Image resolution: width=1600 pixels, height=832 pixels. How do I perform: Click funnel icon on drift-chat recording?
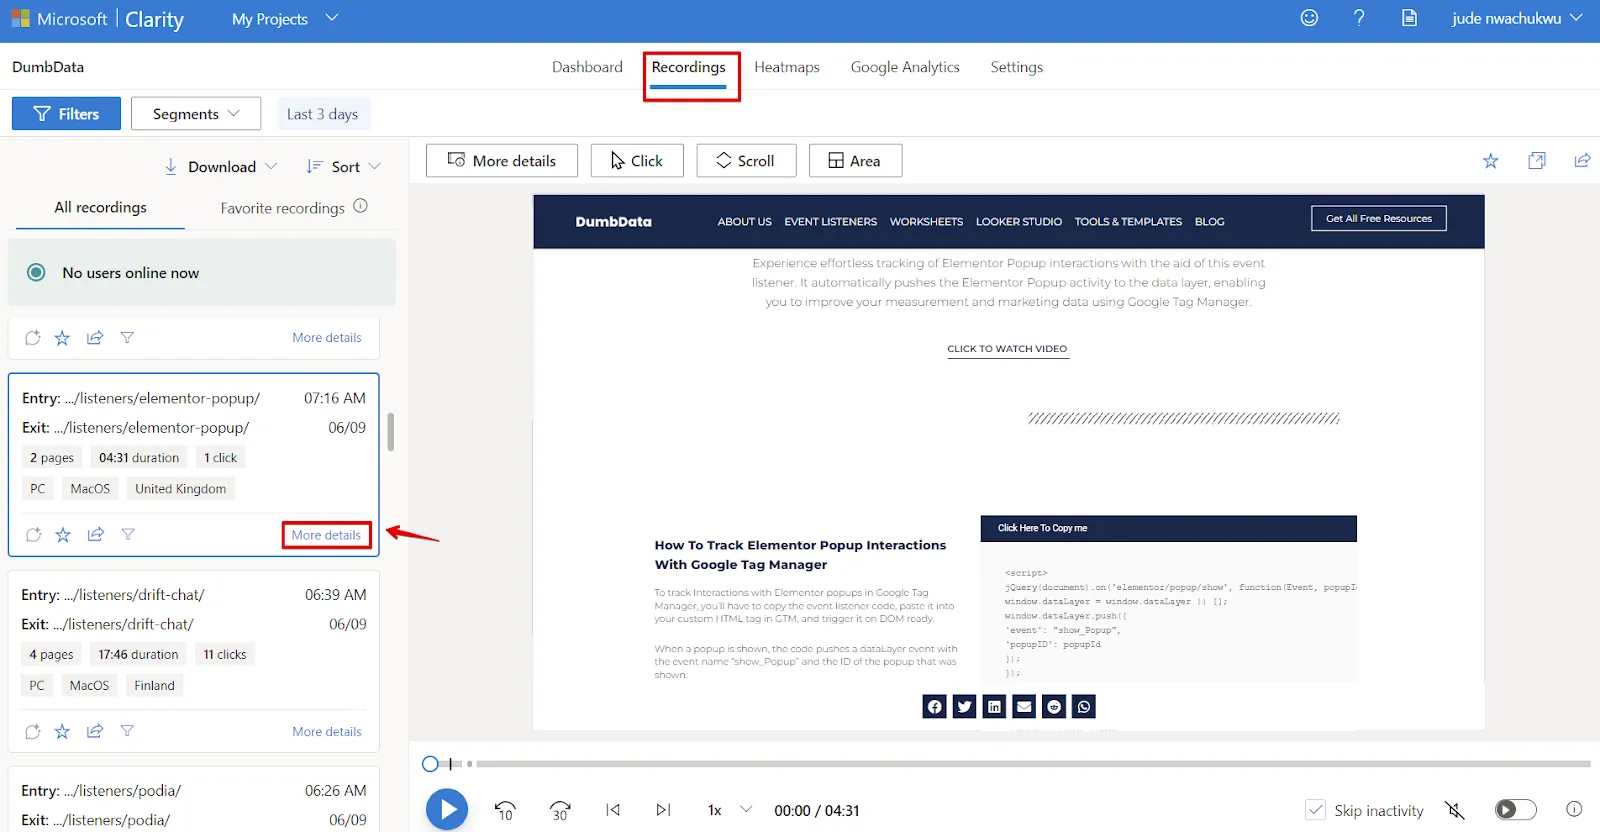pos(127,731)
